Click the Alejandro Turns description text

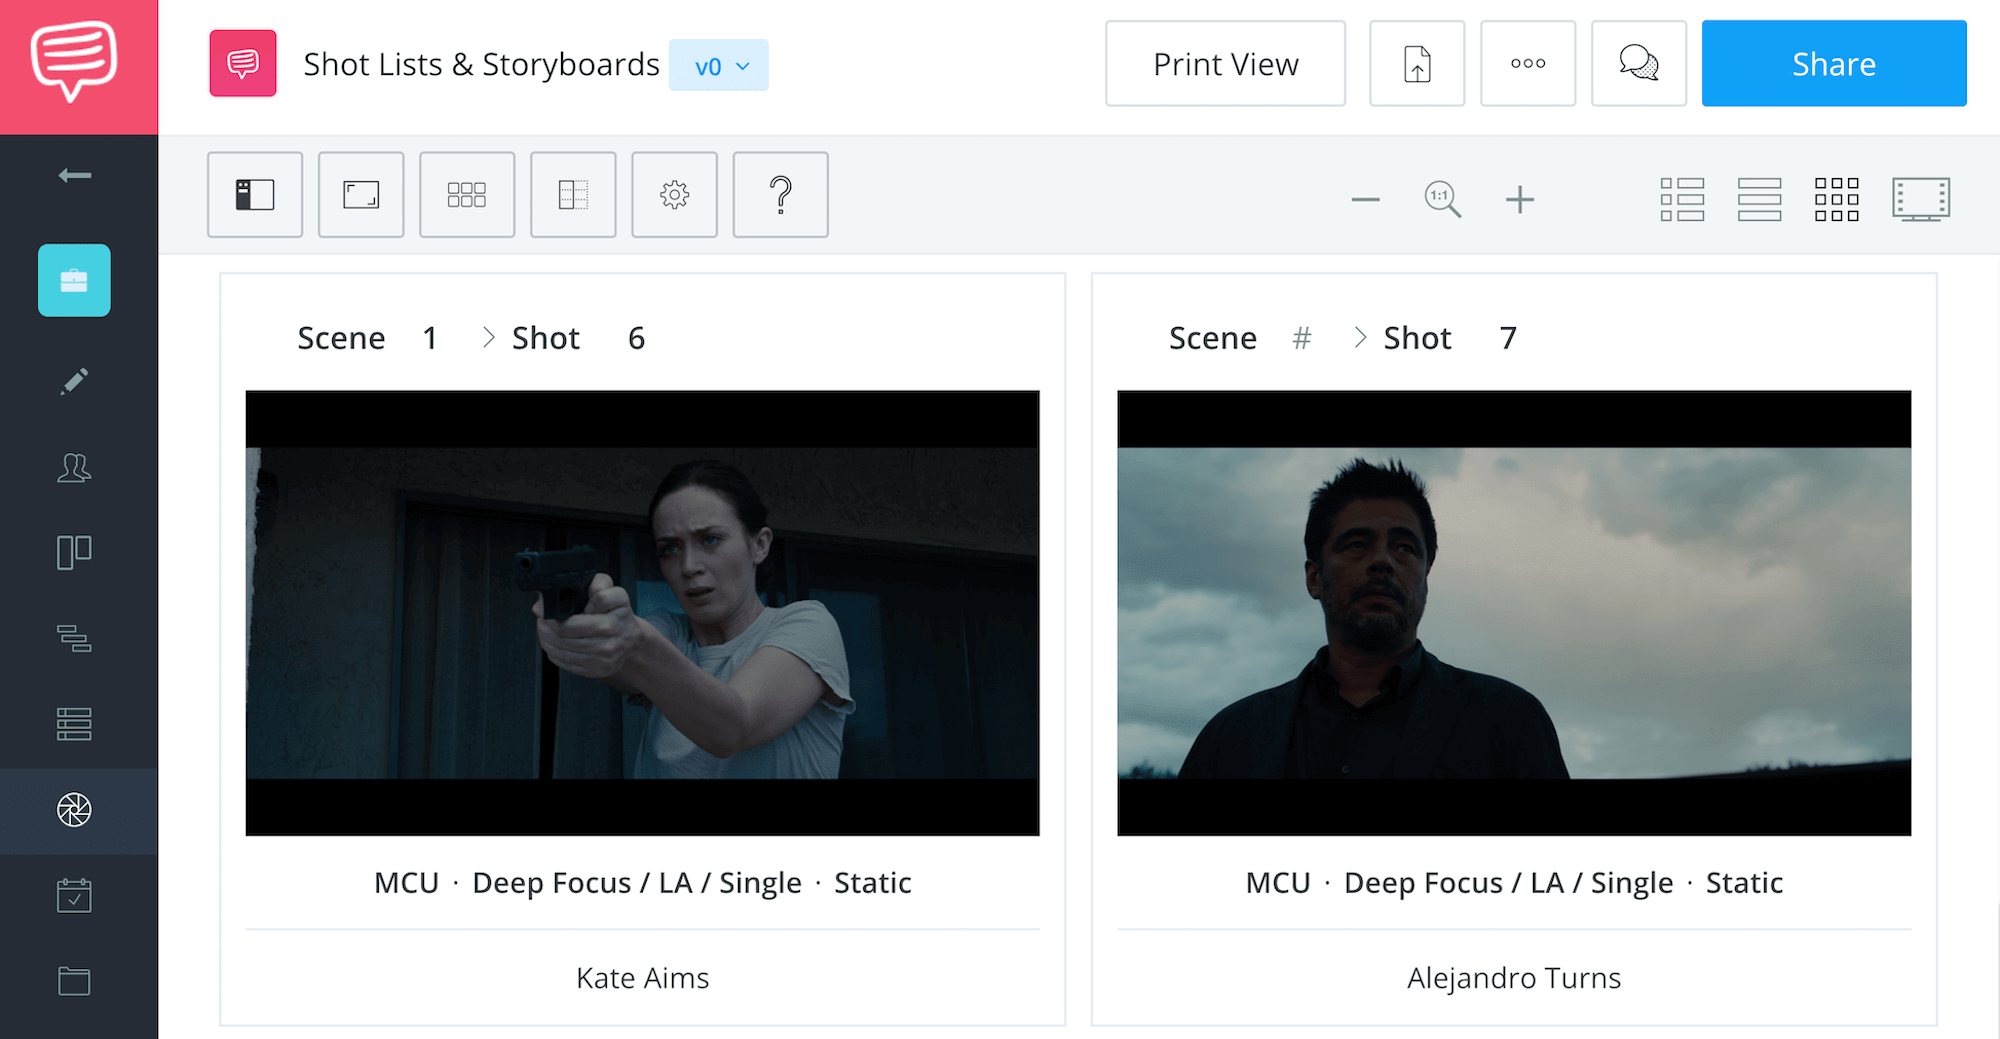tap(1514, 978)
